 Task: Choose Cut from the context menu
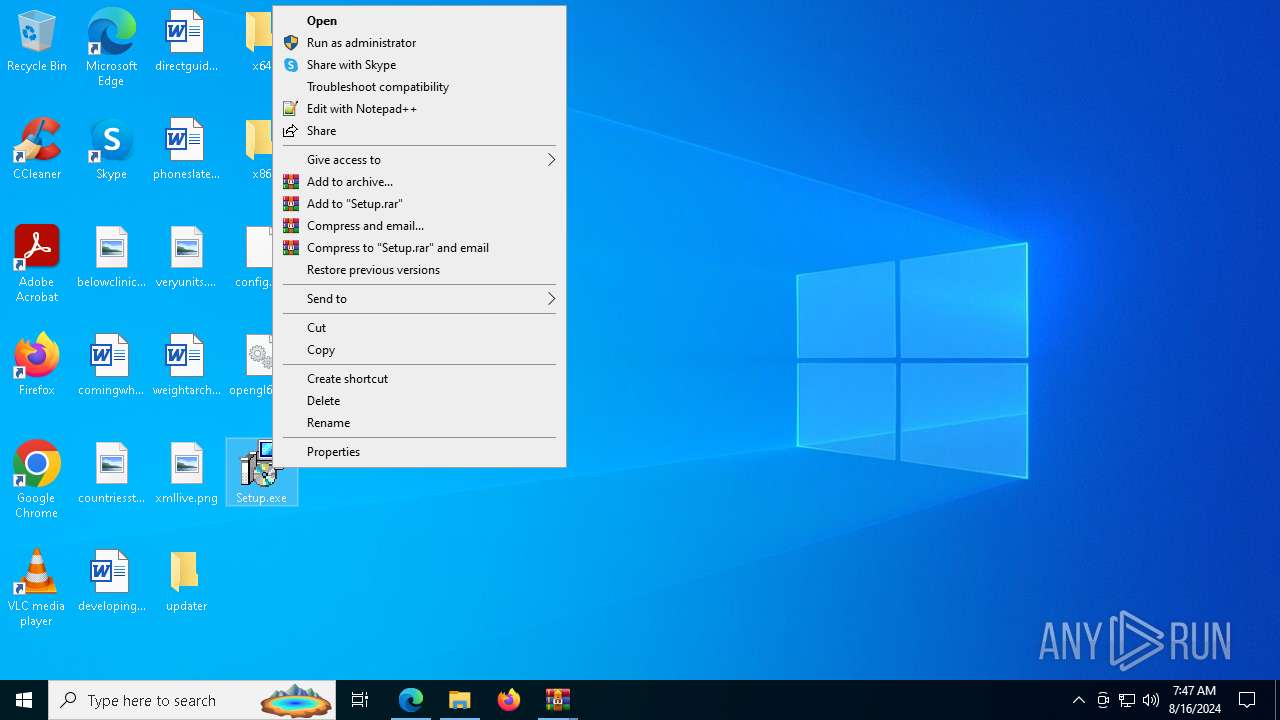coord(420,328)
